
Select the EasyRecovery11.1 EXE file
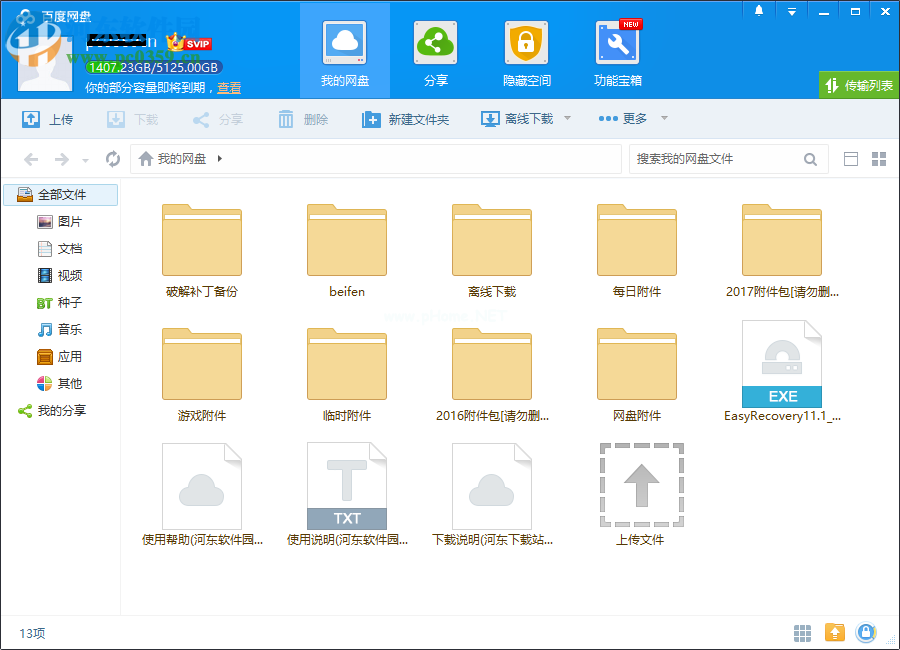(782, 372)
